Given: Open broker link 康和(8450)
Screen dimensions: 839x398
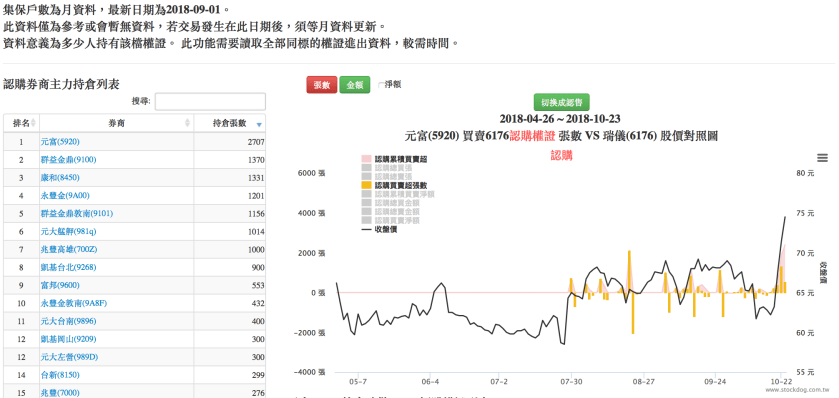Looking at the screenshot, I should [60, 178].
